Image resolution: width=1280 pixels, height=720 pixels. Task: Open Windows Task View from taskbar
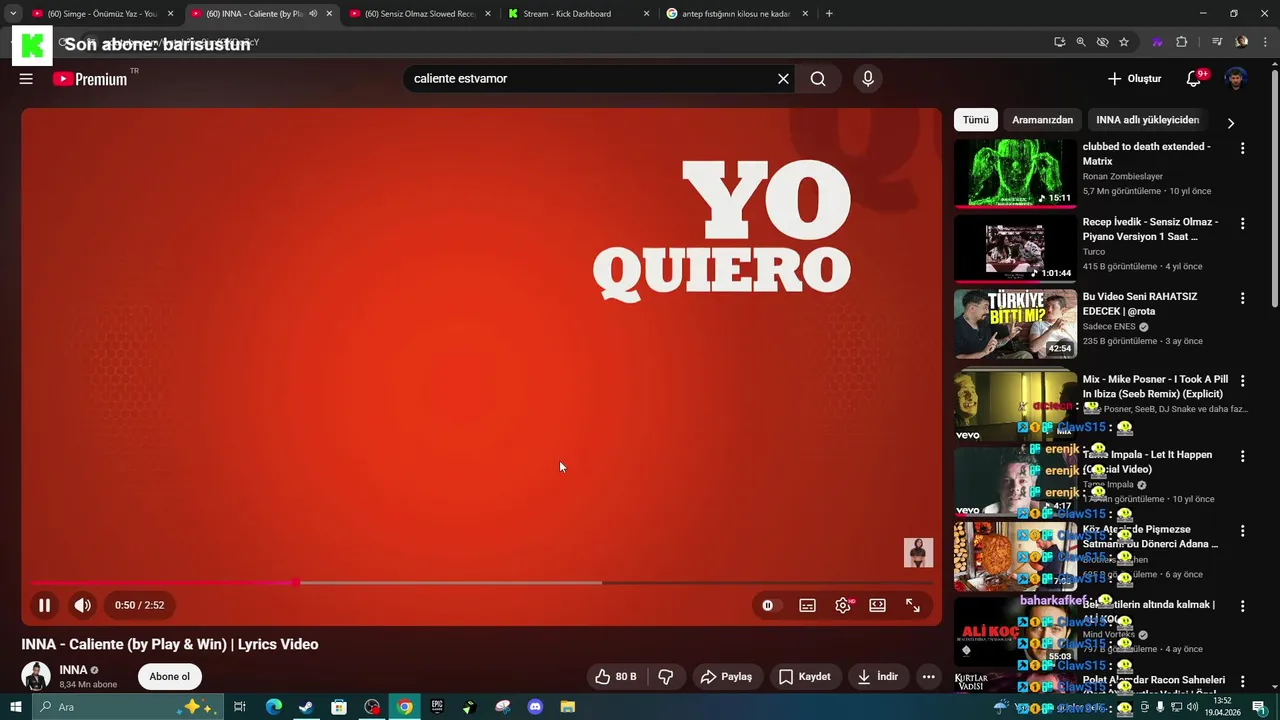coord(240,707)
